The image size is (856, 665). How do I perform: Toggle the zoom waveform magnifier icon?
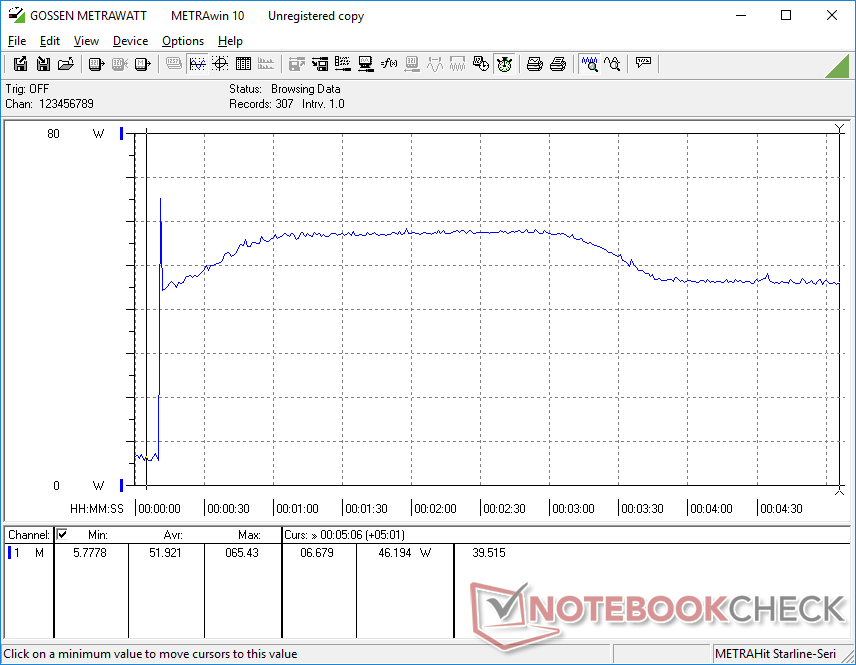[590, 64]
